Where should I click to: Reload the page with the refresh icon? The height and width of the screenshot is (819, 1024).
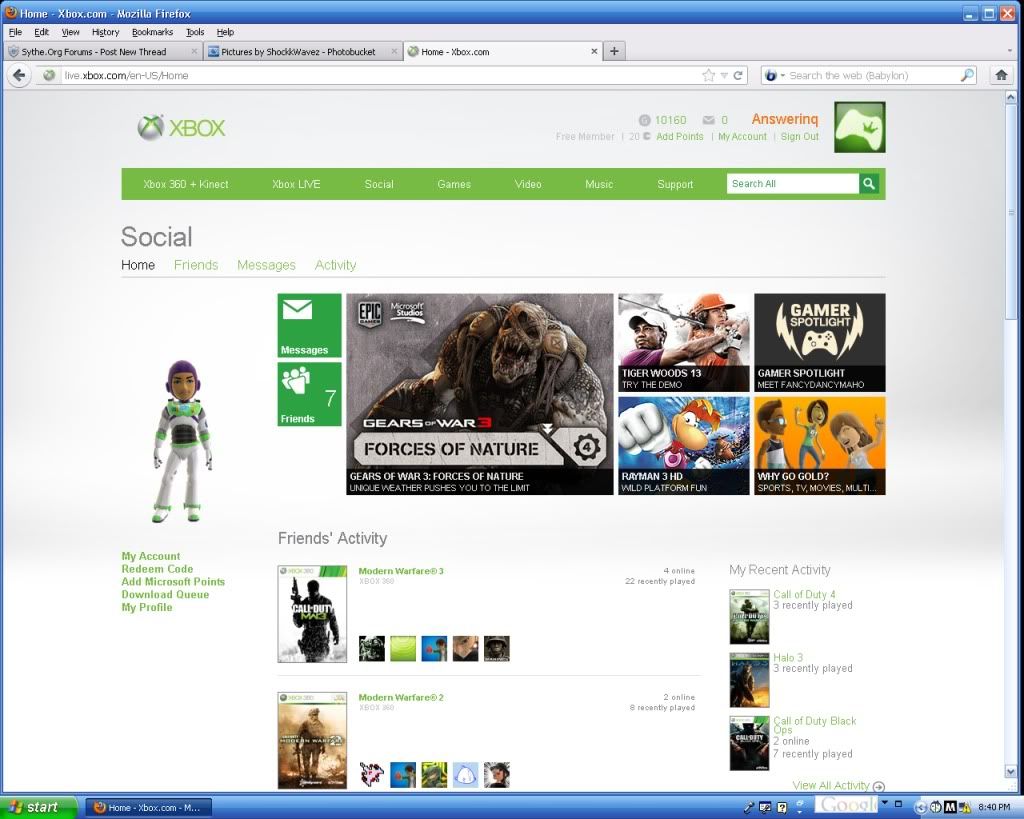click(x=738, y=76)
